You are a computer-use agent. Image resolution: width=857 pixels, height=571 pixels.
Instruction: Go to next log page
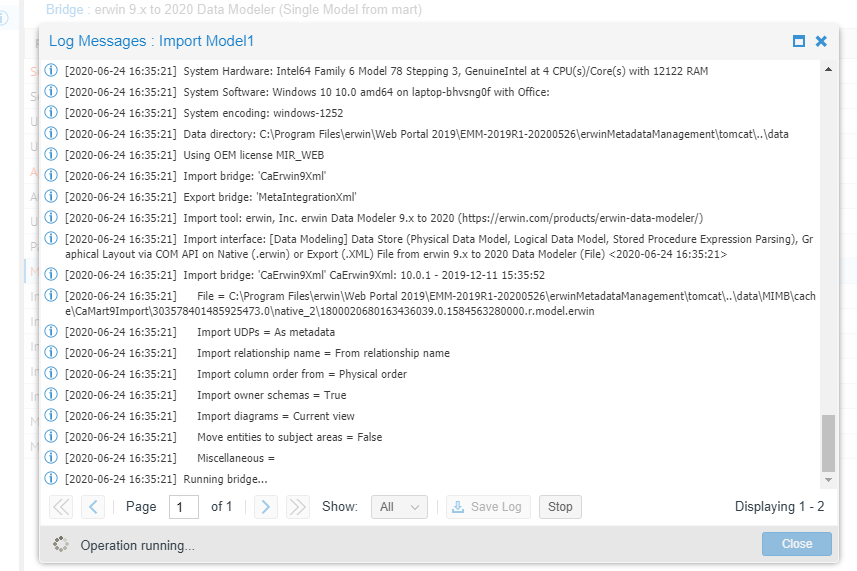tap(265, 507)
